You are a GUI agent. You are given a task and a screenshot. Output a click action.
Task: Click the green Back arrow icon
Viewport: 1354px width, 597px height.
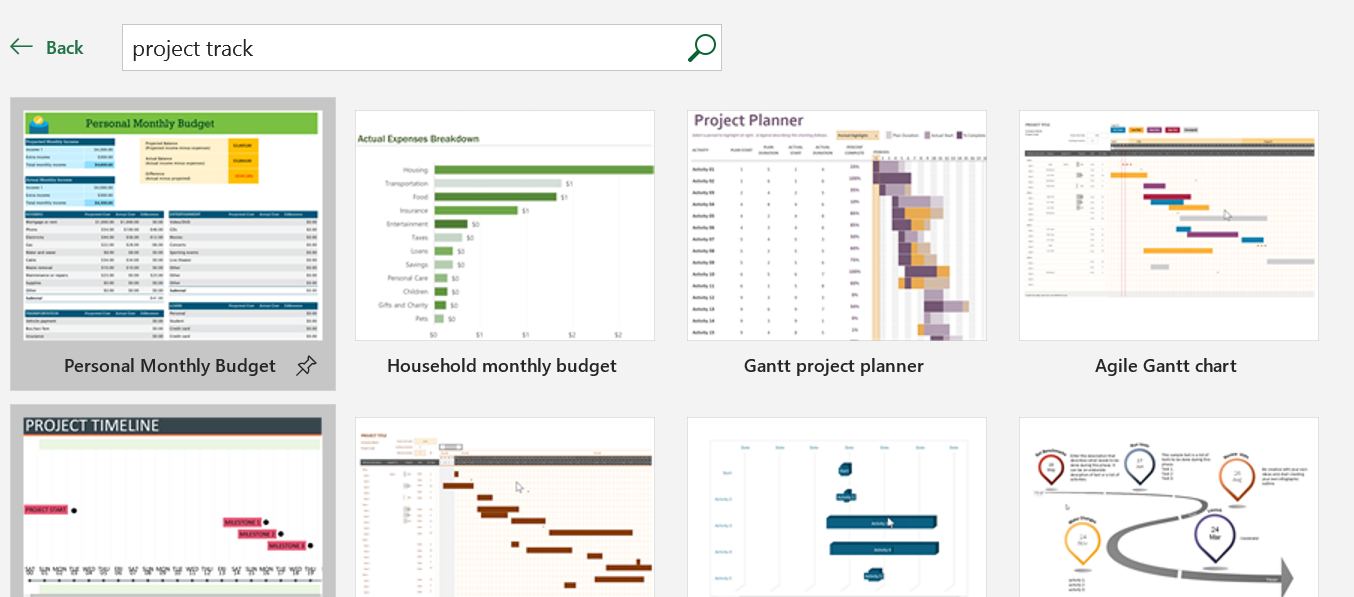(22, 47)
